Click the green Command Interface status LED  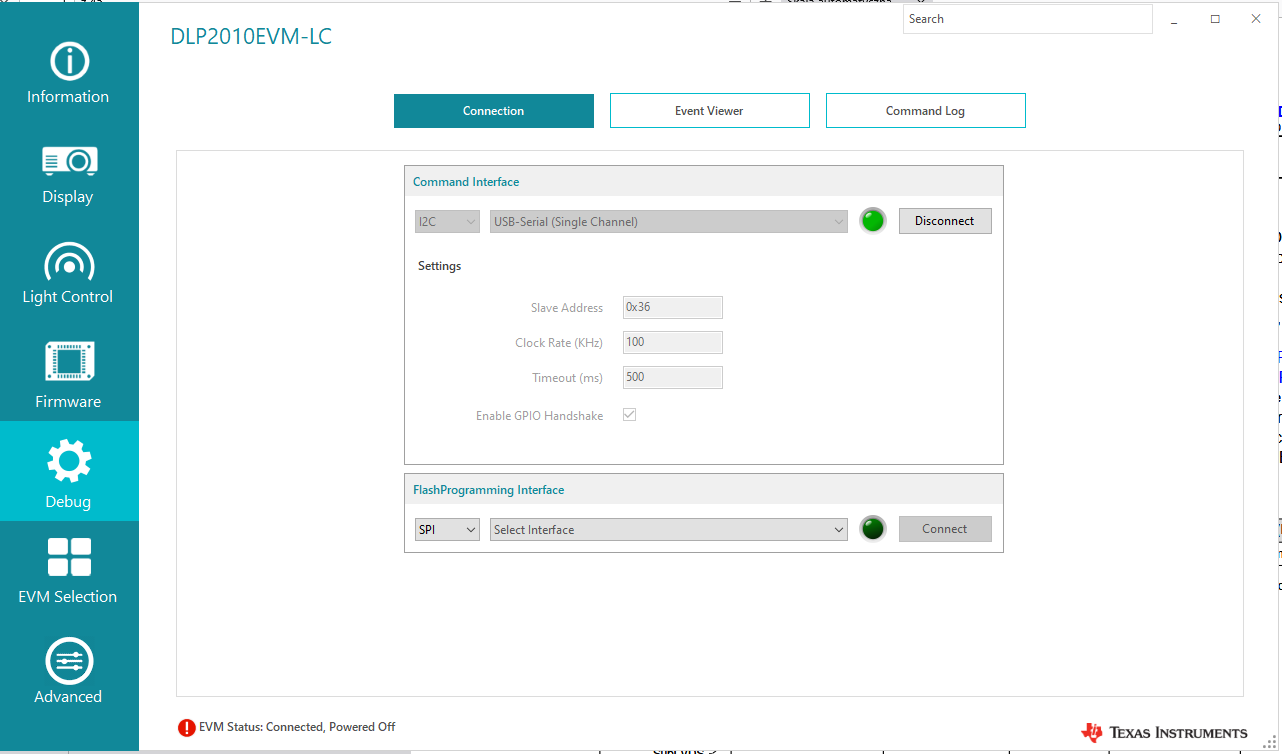[x=873, y=221]
